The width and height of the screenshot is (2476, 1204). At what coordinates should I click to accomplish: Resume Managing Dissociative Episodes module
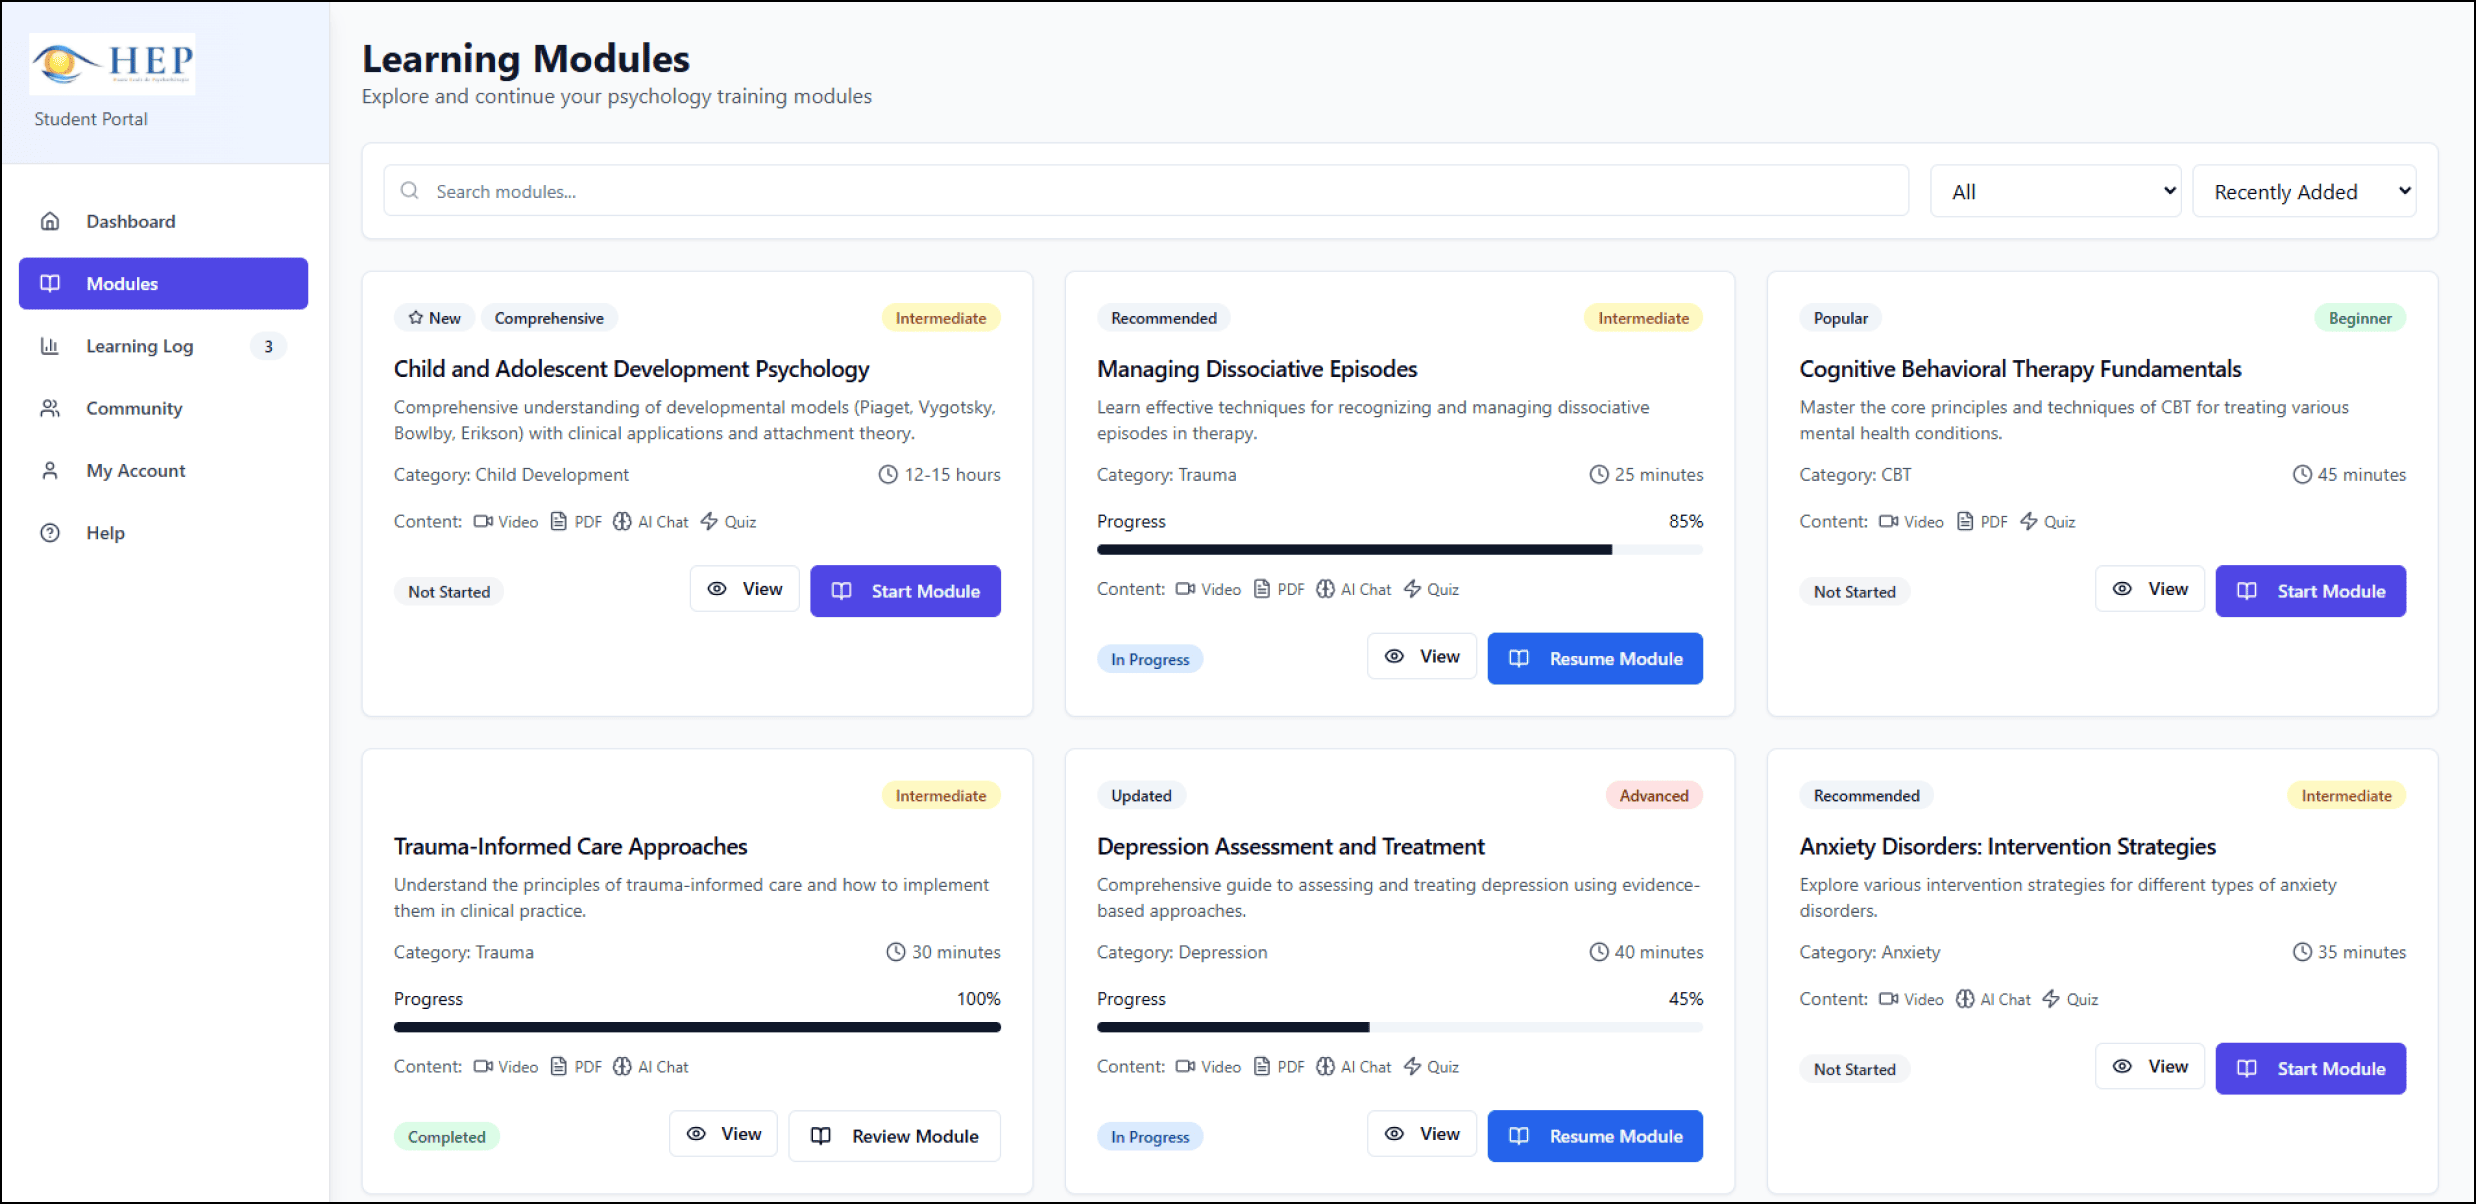click(1595, 658)
